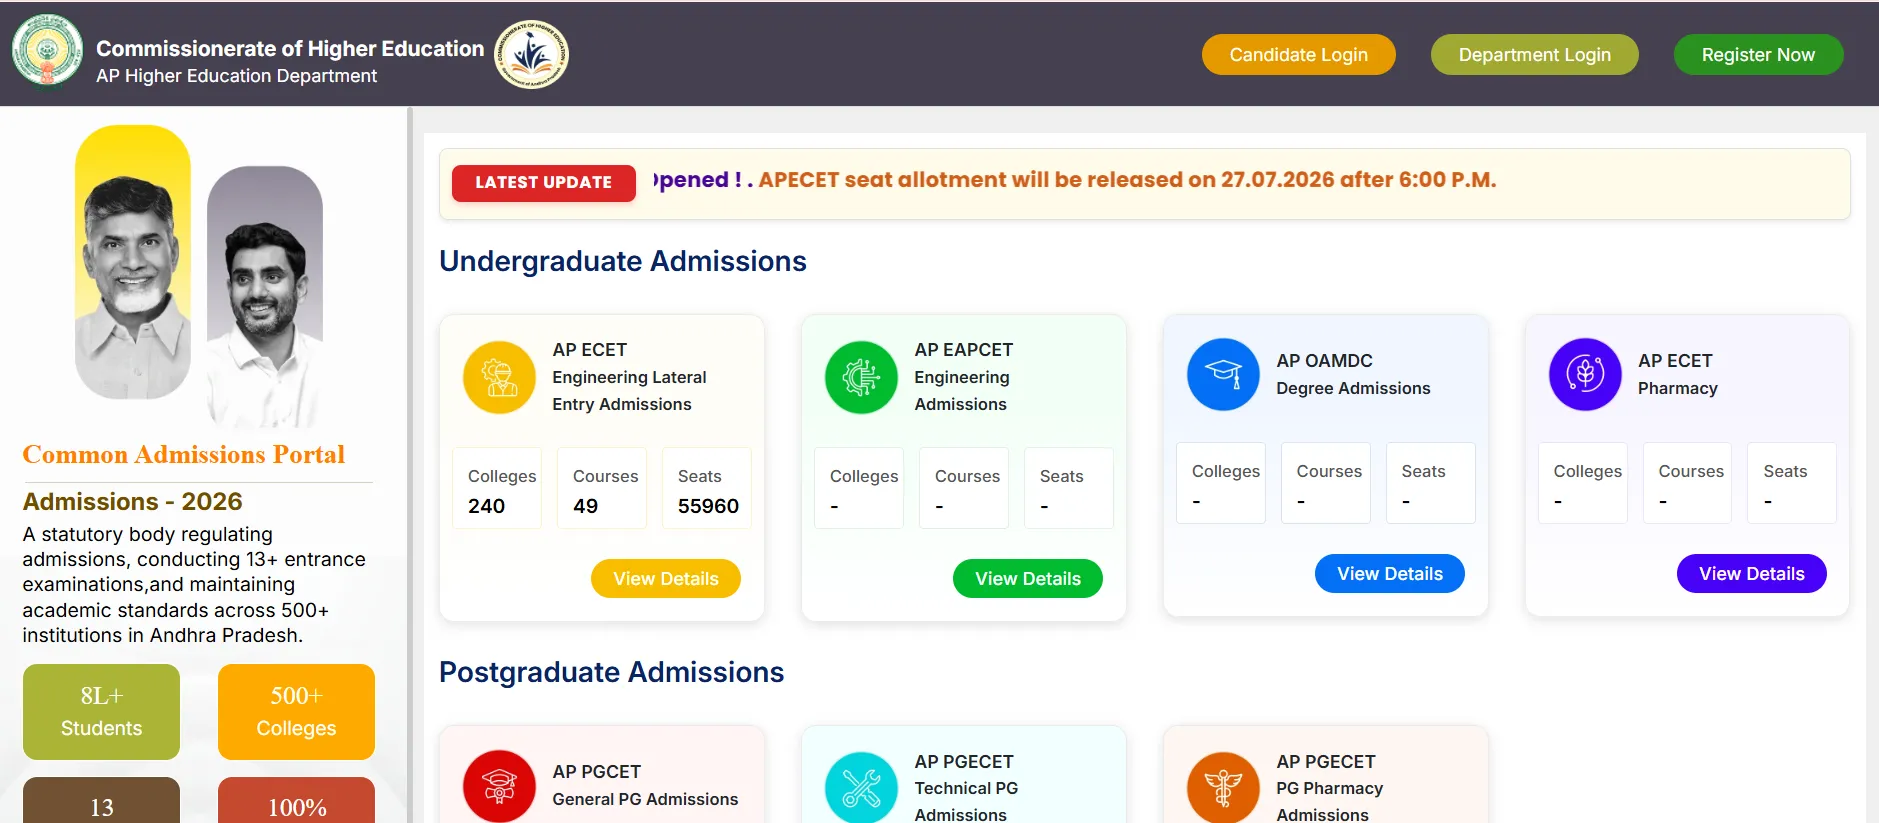Click the Andhra Pradesh government emblem logo
The height and width of the screenshot is (823, 1879).
47,52
